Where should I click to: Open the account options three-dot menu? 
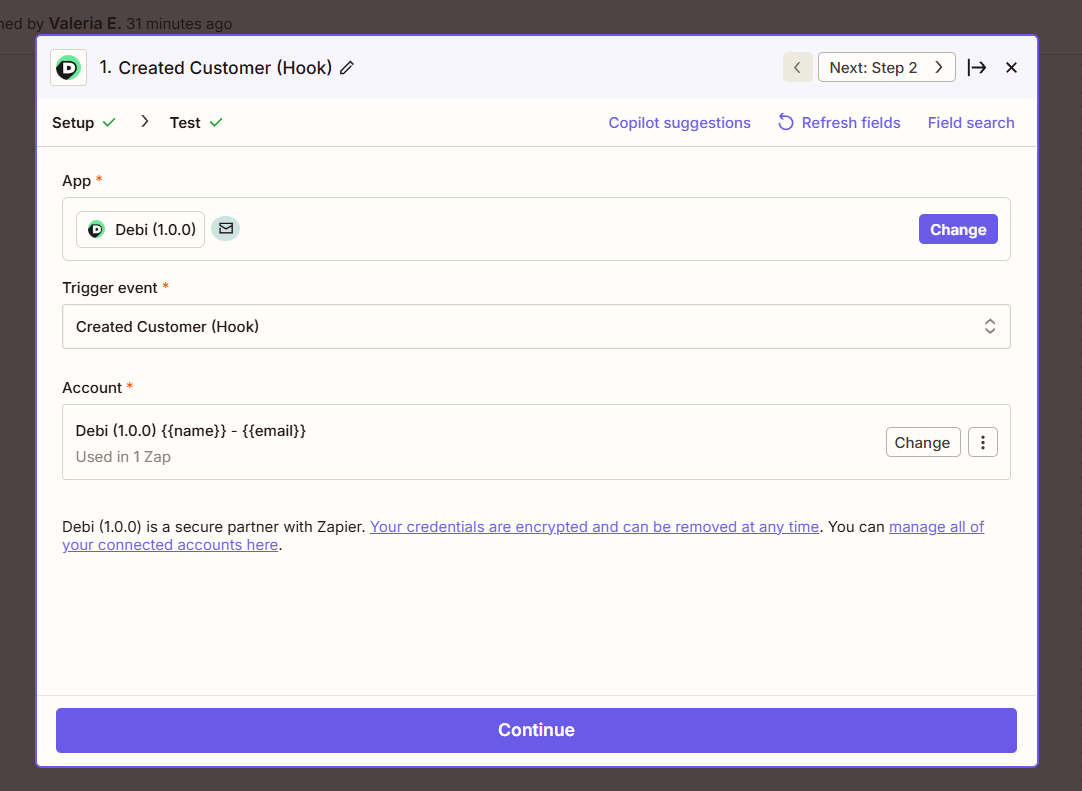click(x=983, y=442)
